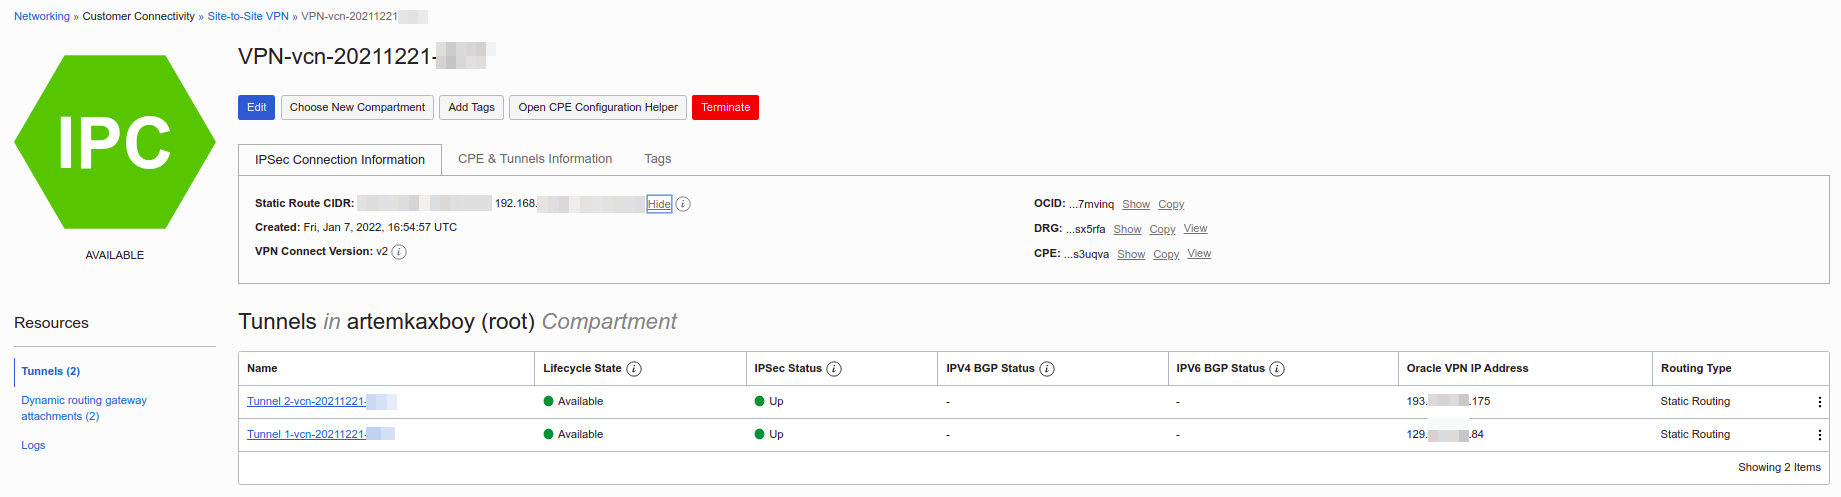The height and width of the screenshot is (497, 1841).
Task: Click the green IPC hexagon icon
Action: point(115,142)
